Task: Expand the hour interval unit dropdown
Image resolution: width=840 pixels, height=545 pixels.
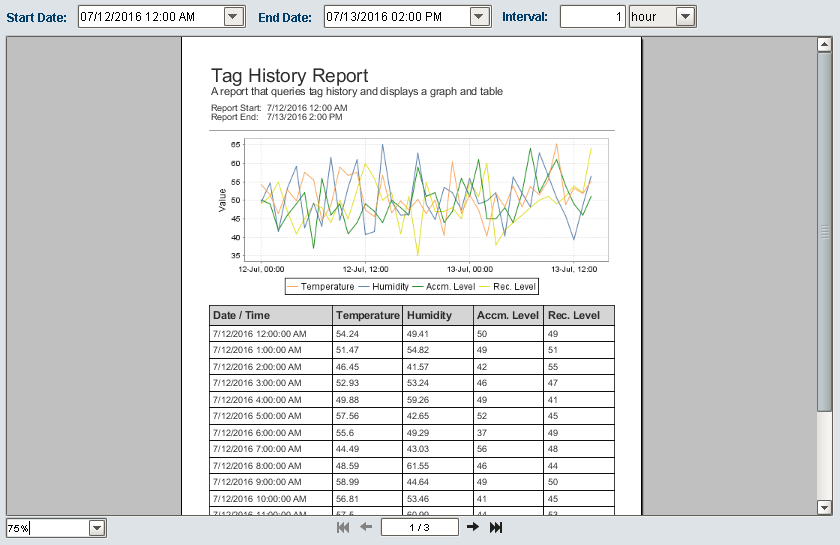Action: tap(685, 17)
